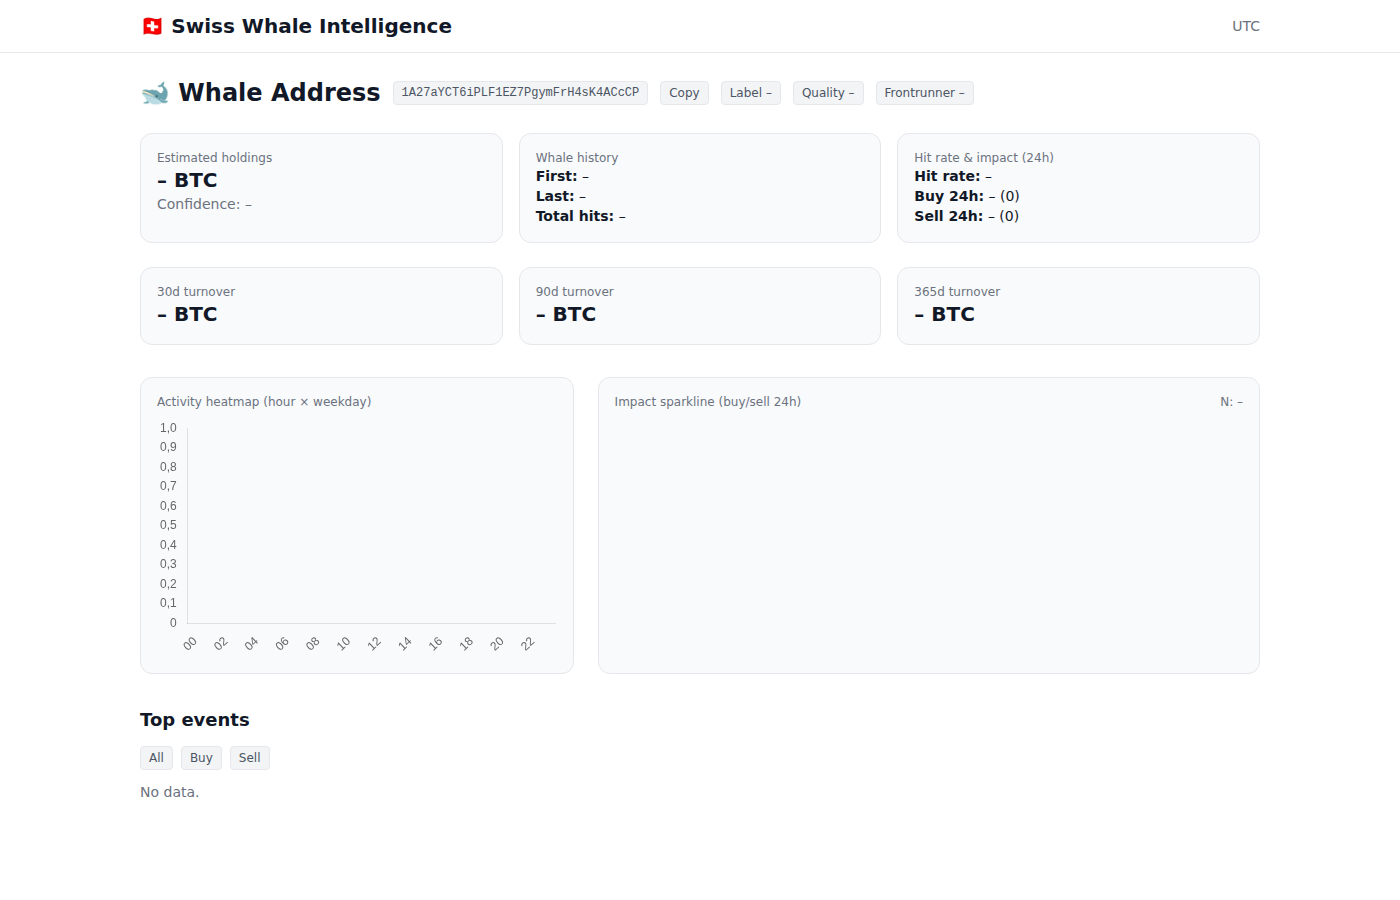The width and height of the screenshot is (1400, 900).
Task: Switch to the Buy events filter
Action: click(x=201, y=757)
